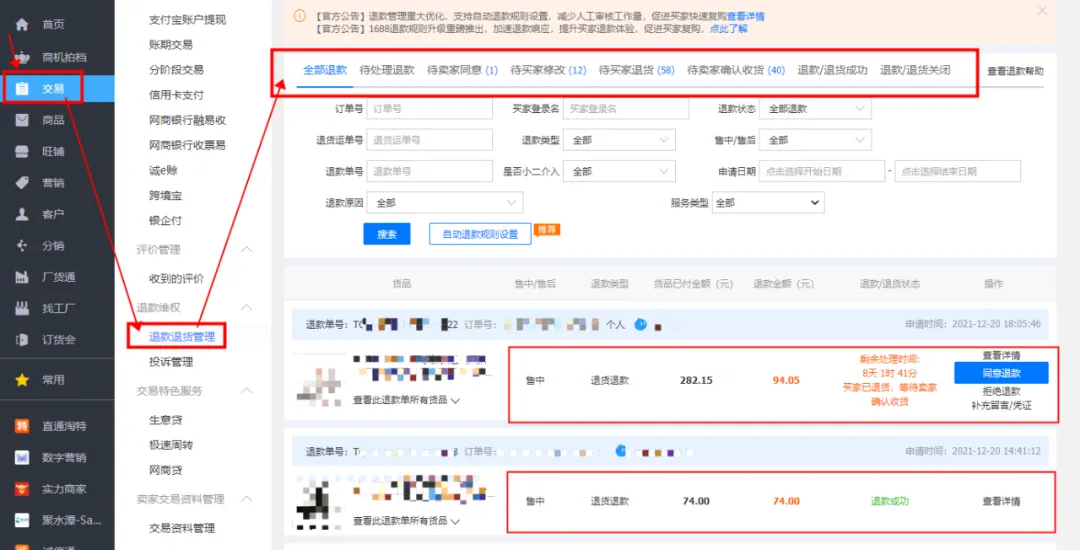Click the 搜索 search button
Image resolution: width=1080 pixels, height=550 pixels.
[x=386, y=234]
